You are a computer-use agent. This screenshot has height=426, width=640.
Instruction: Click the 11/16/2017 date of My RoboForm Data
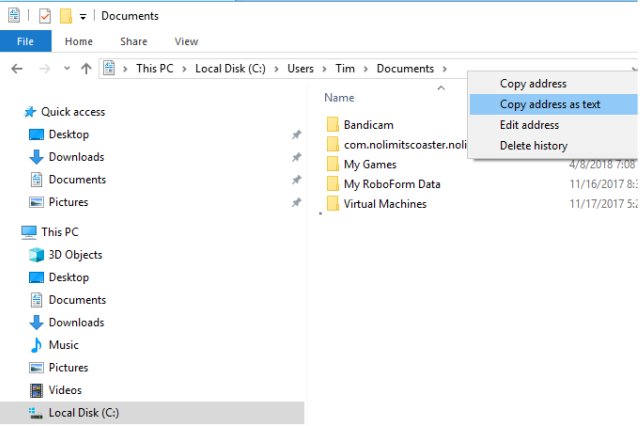point(603,184)
